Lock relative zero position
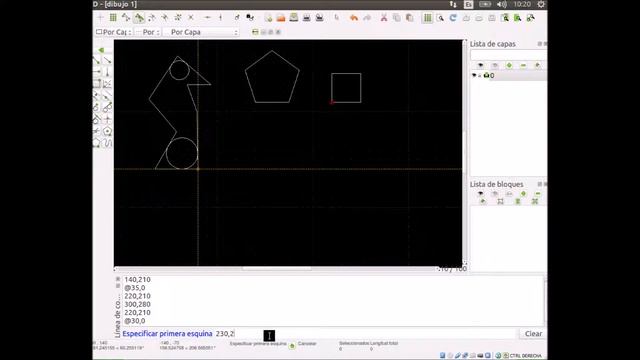640x360 pixels. tap(250, 18)
